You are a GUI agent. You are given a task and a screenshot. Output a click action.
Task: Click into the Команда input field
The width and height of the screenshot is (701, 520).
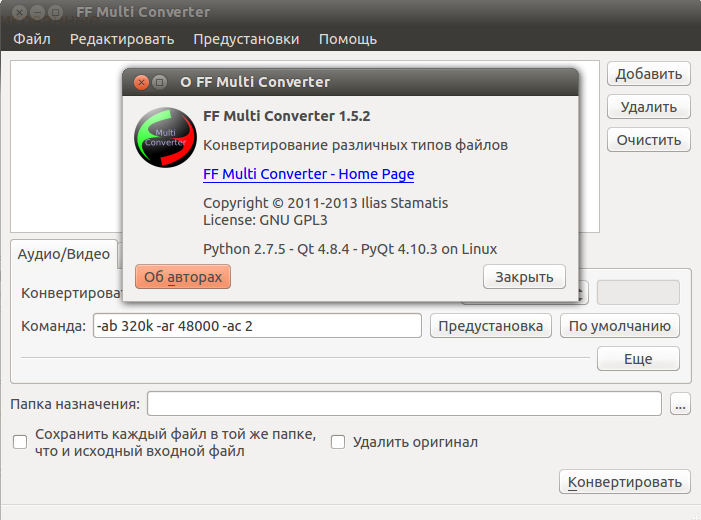pyautogui.click(x=256, y=326)
